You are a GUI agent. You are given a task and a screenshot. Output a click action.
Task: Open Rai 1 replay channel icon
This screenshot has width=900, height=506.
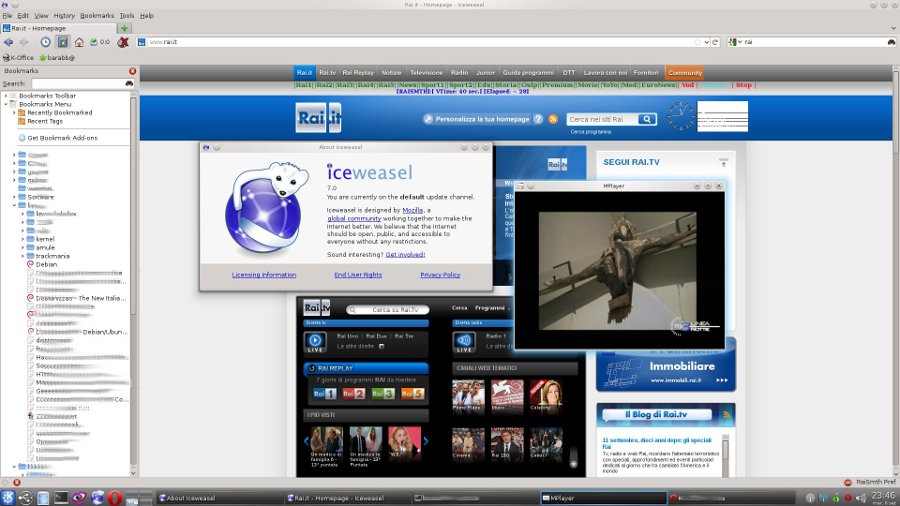324,394
